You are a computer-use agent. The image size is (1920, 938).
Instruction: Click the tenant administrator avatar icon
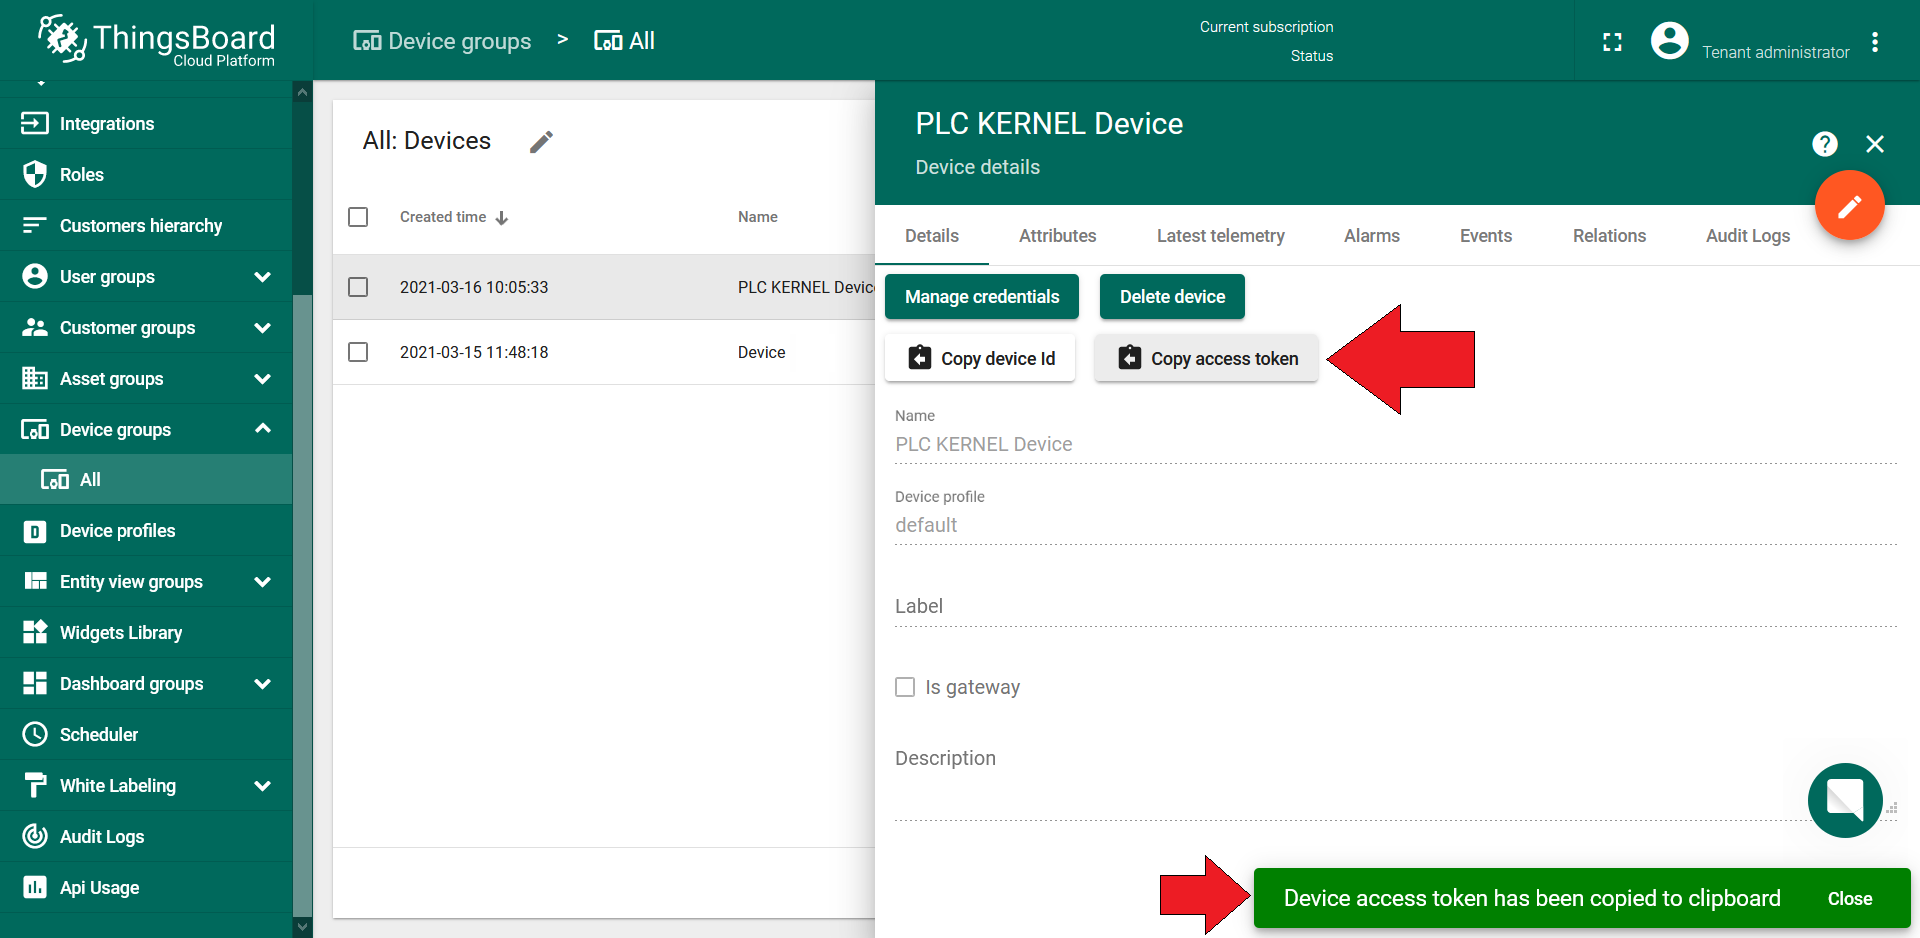click(x=1669, y=42)
